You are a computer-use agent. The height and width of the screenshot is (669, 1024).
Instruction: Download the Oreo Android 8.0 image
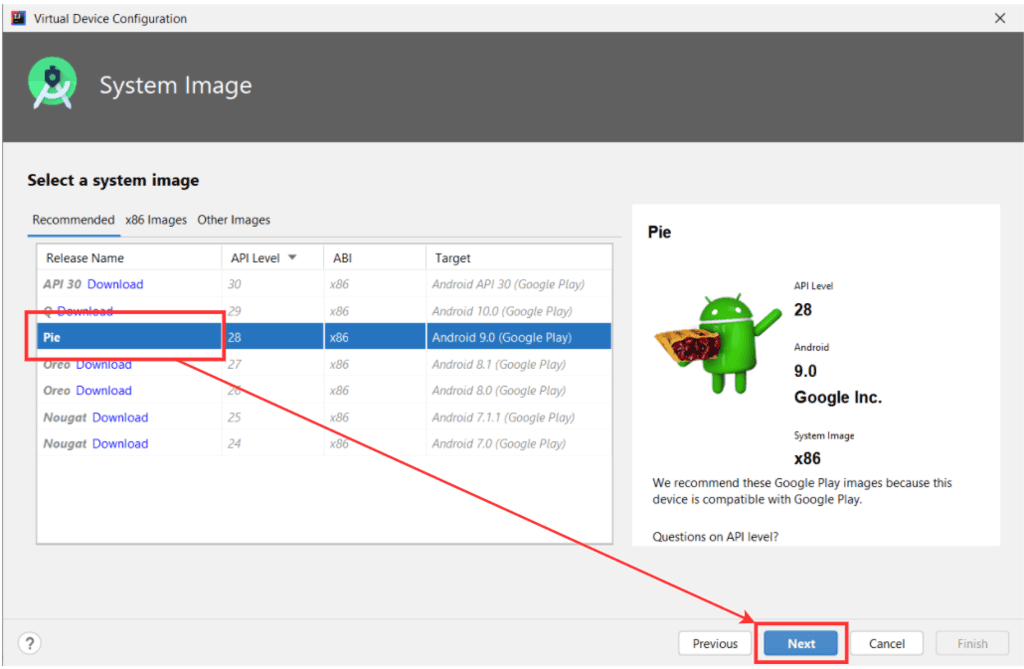(103, 390)
